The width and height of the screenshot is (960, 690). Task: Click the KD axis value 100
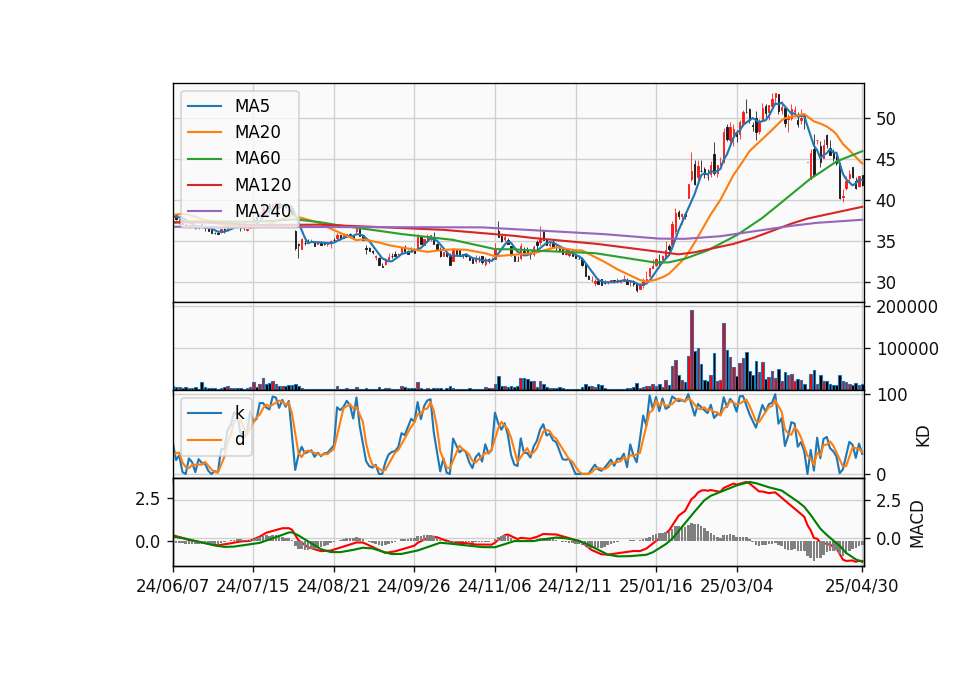892,395
